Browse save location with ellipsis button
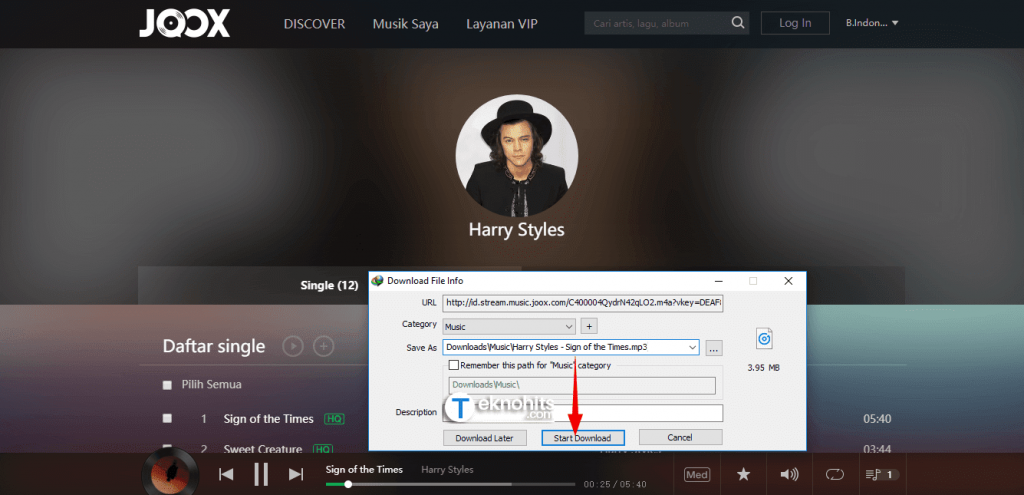This screenshot has height=495, width=1024. (714, 347)
